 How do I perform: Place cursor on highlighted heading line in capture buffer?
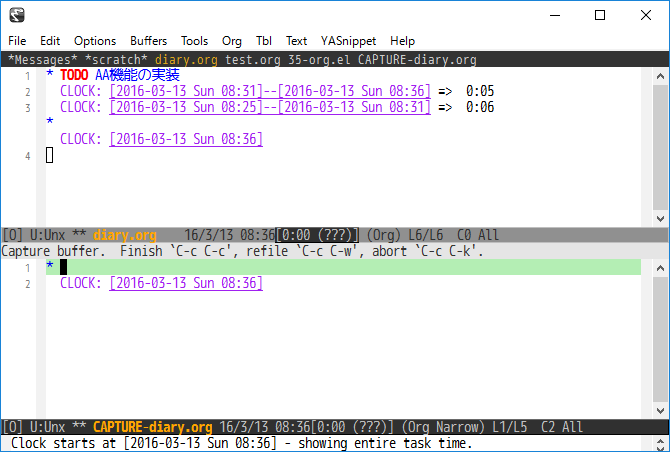tap(343, 267)
